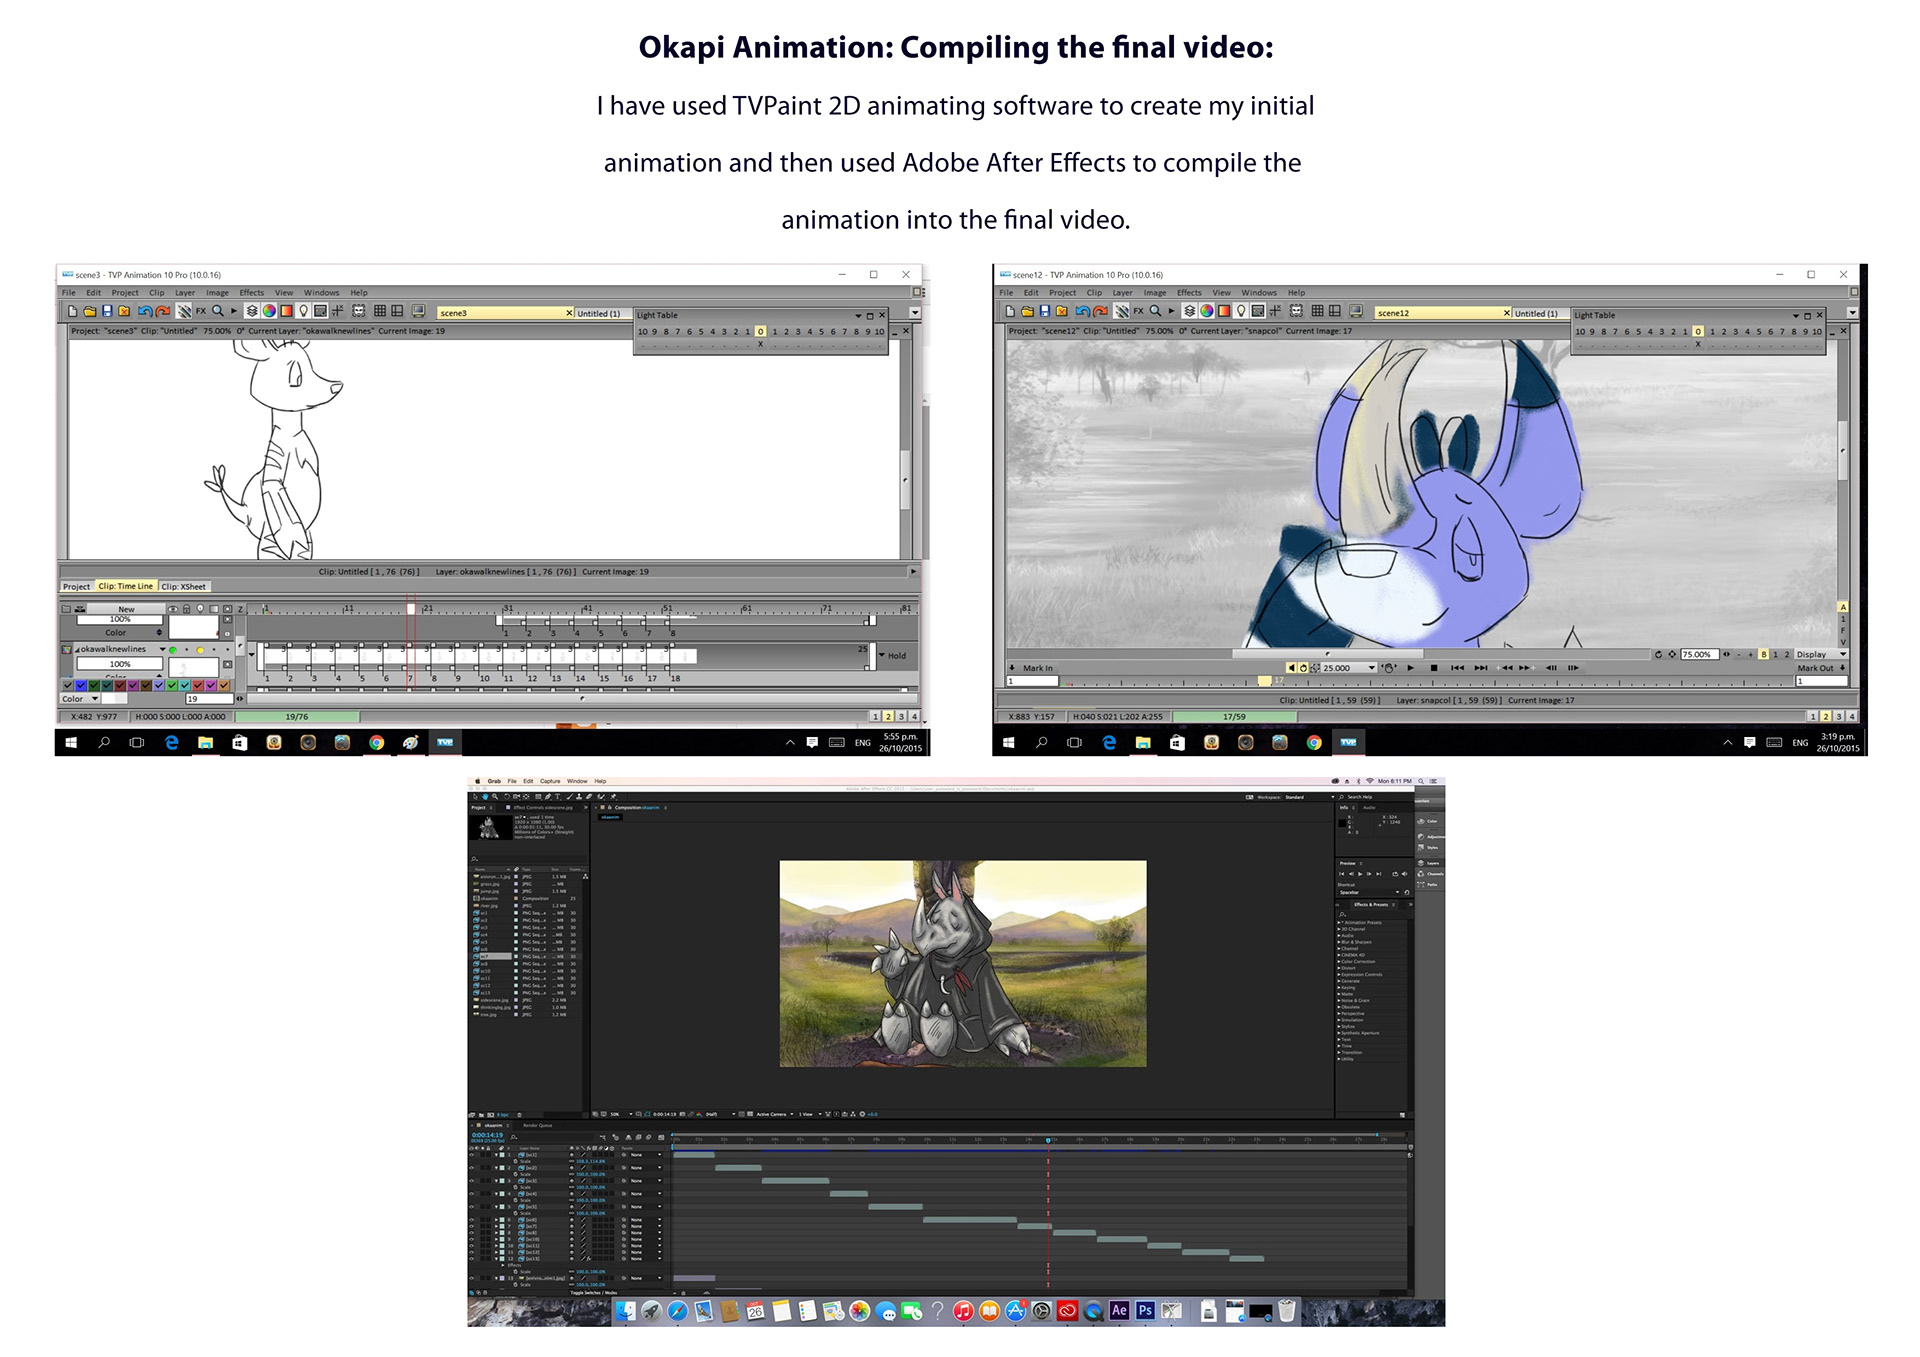Open Workspace Standard dropdown in After Effects
This screenshot has height=1357, width=1920.
[x=1310, y=797]
